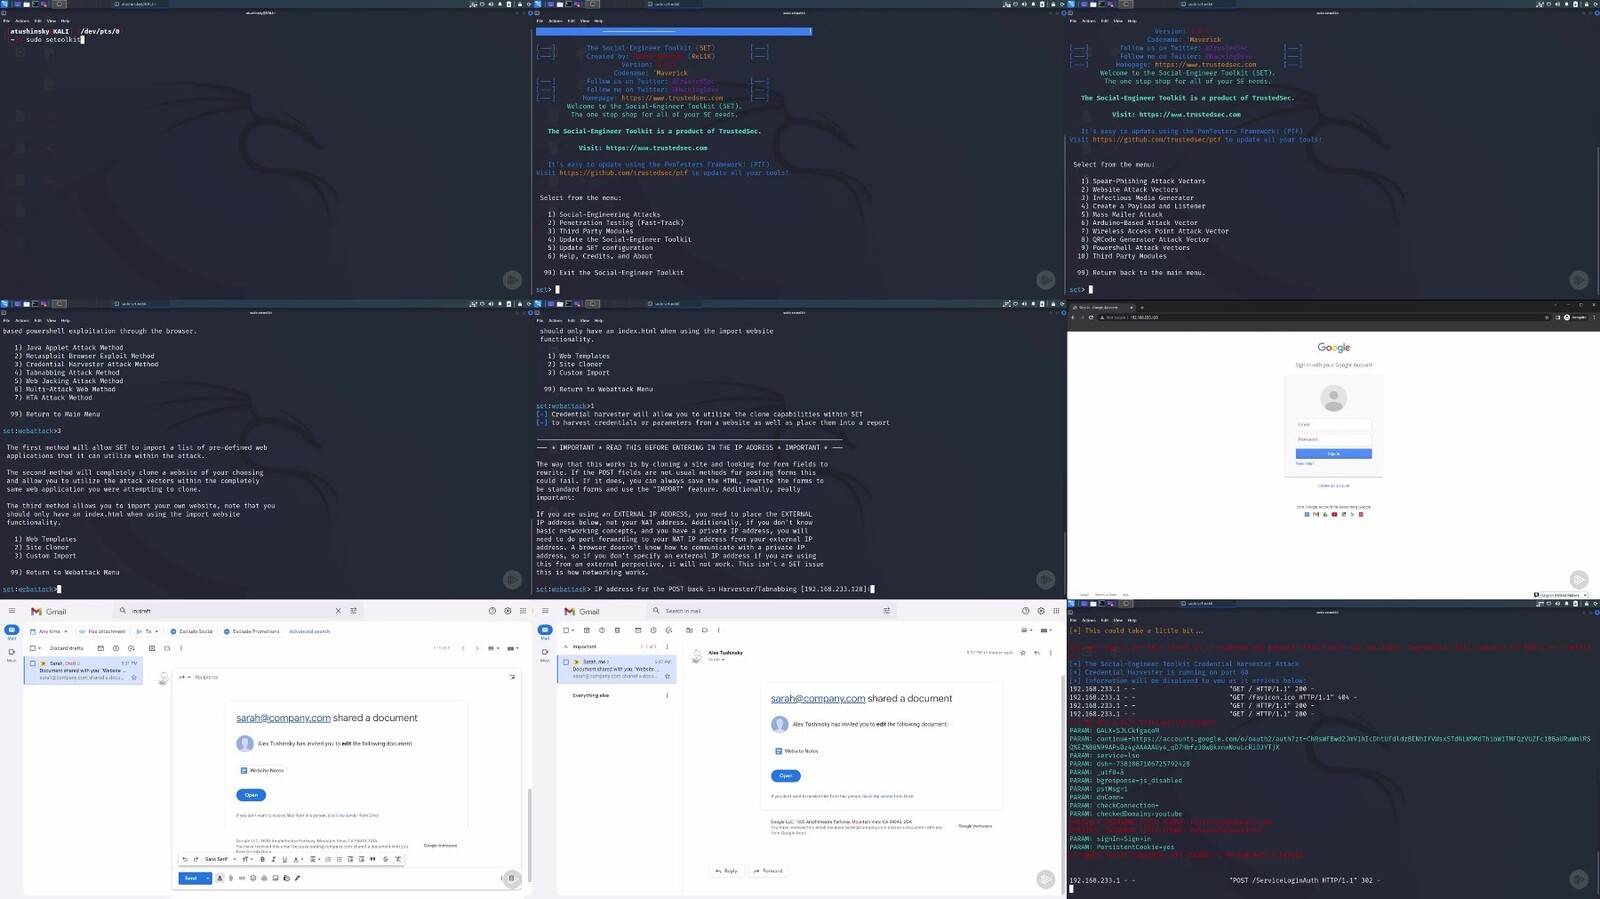
Task: Delete the open email in reading view
Action: click(617, 630)
